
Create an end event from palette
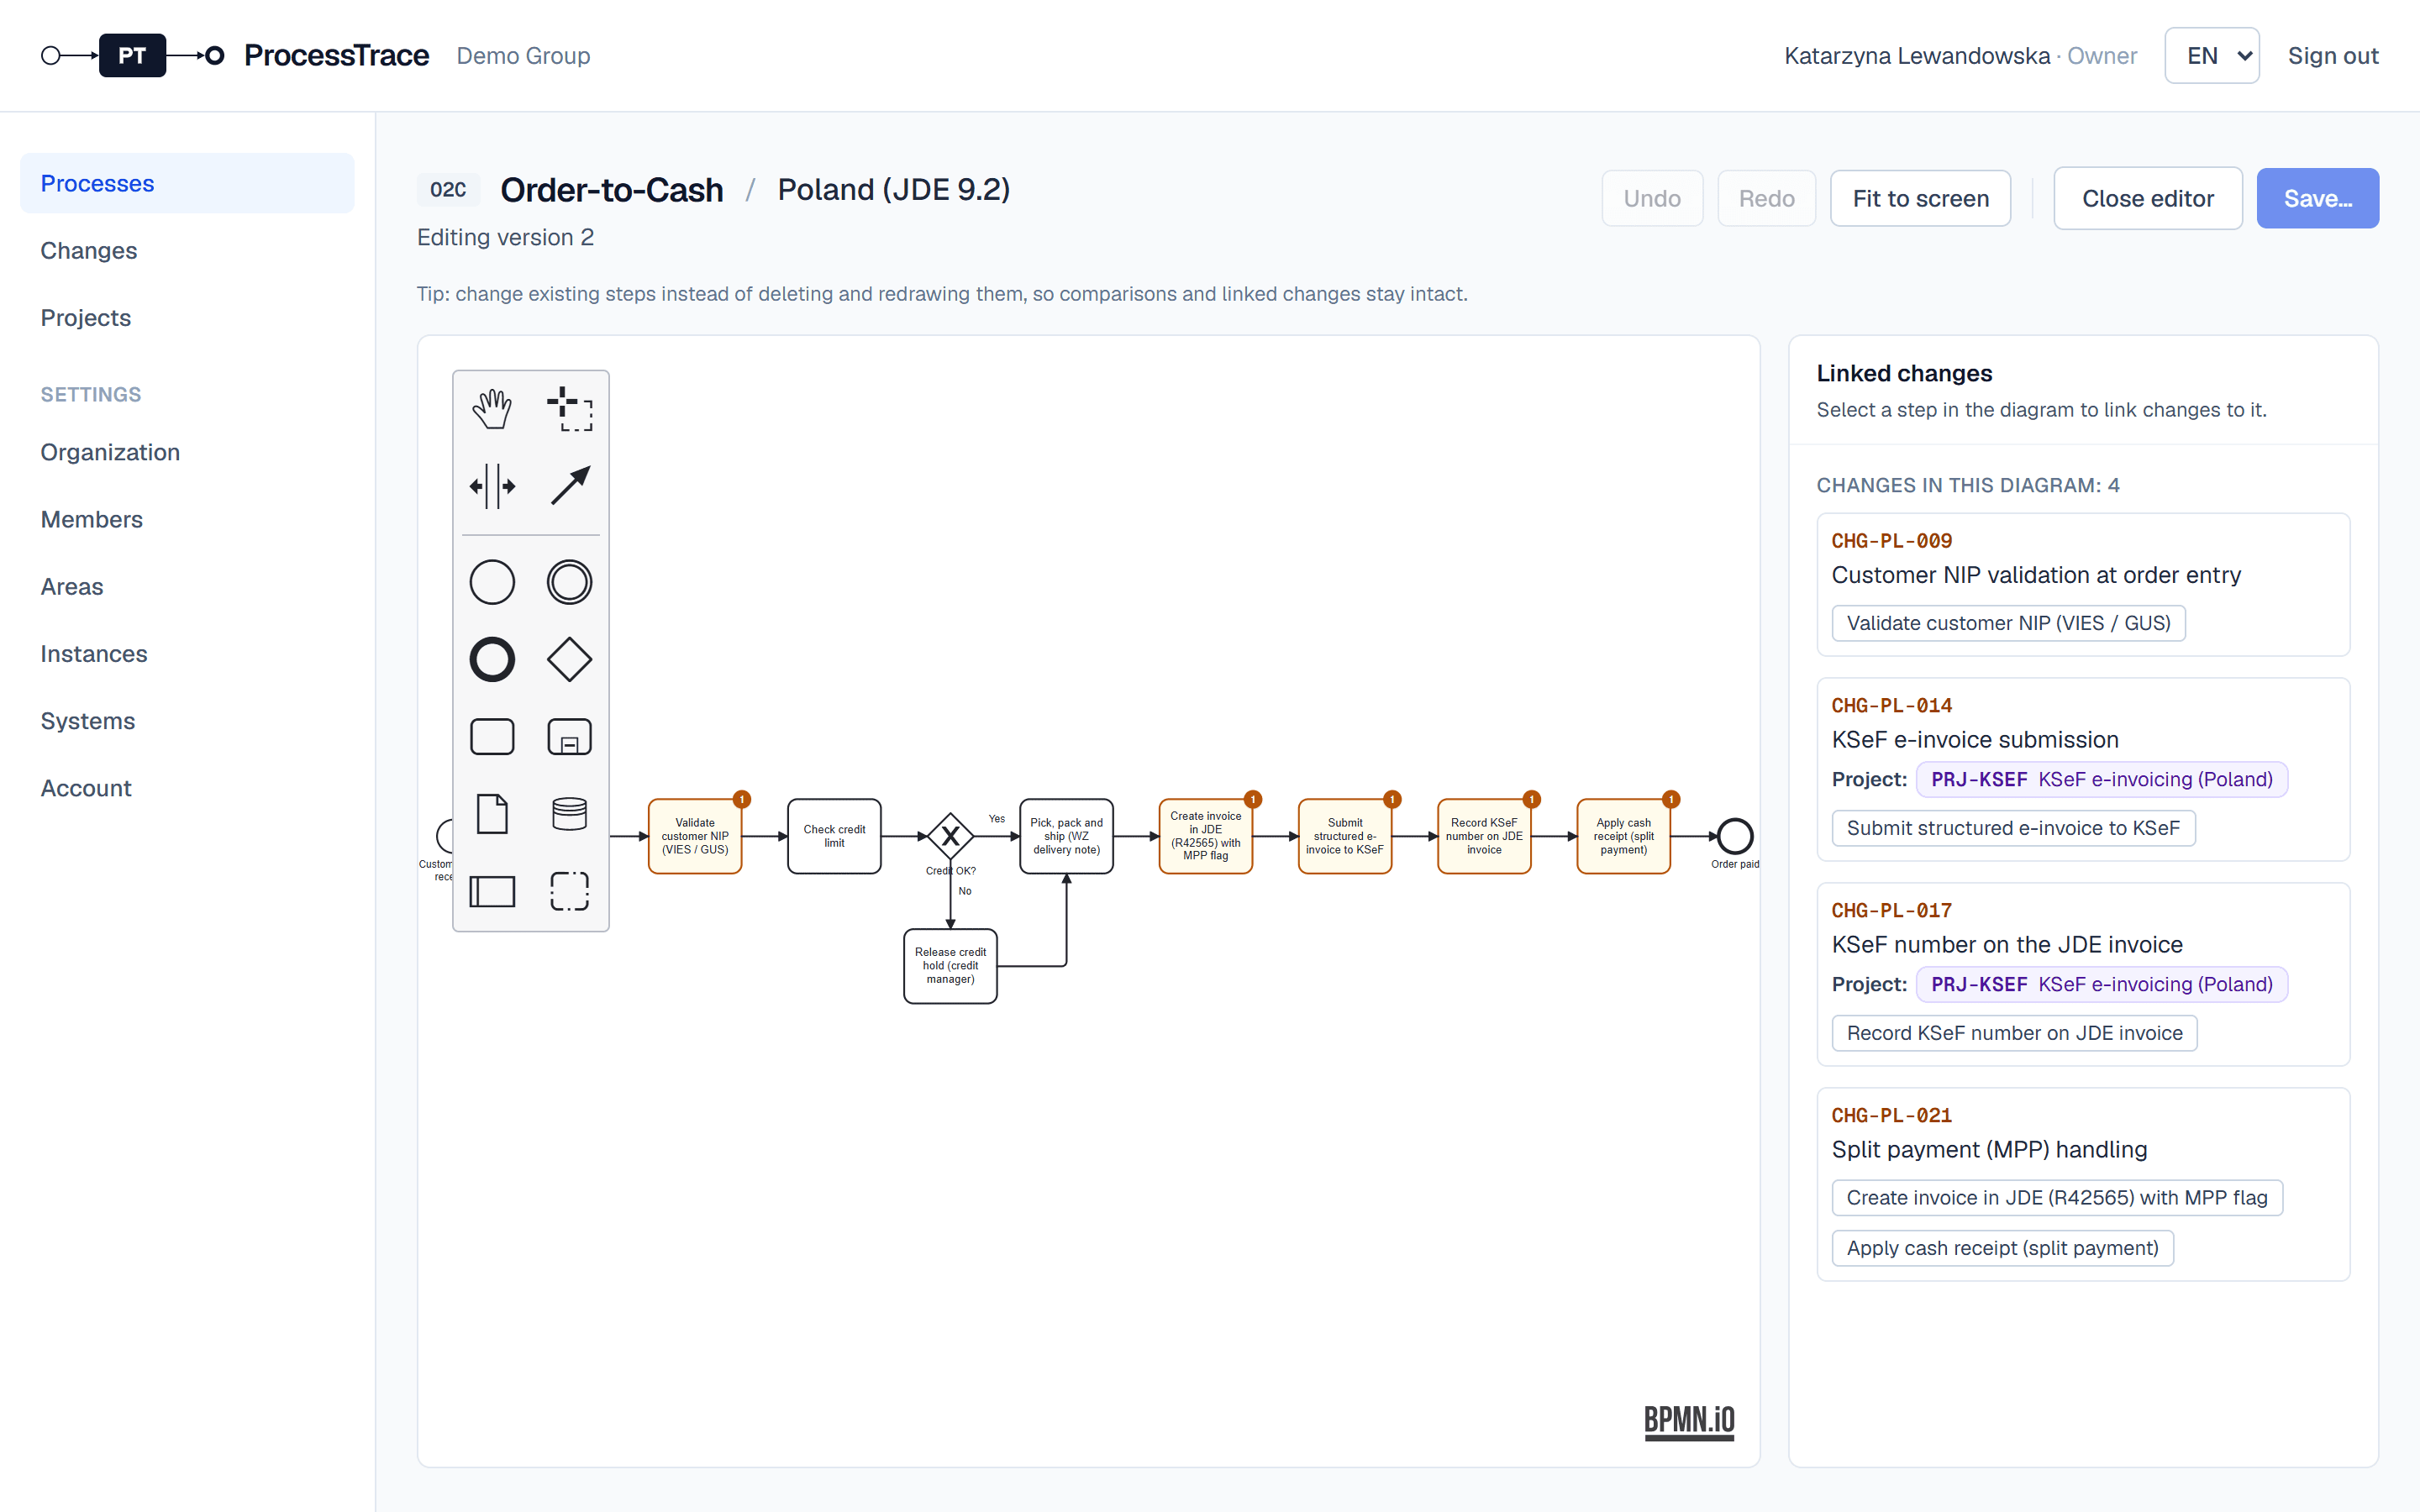[x=492, y=660]
